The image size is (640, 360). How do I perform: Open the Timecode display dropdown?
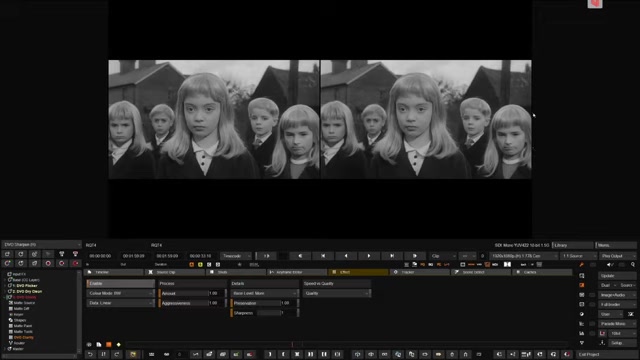click(236, 256)
